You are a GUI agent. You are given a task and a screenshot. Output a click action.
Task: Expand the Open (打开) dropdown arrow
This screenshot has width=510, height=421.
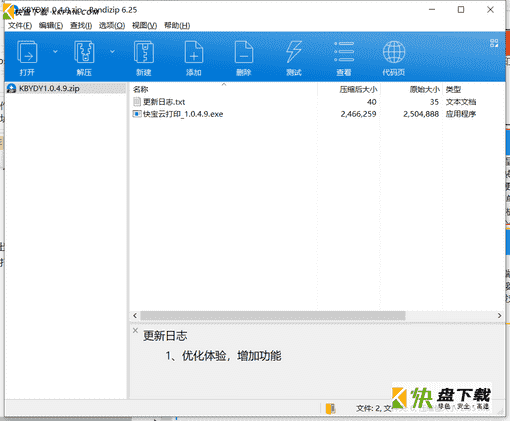pos(55,52)
